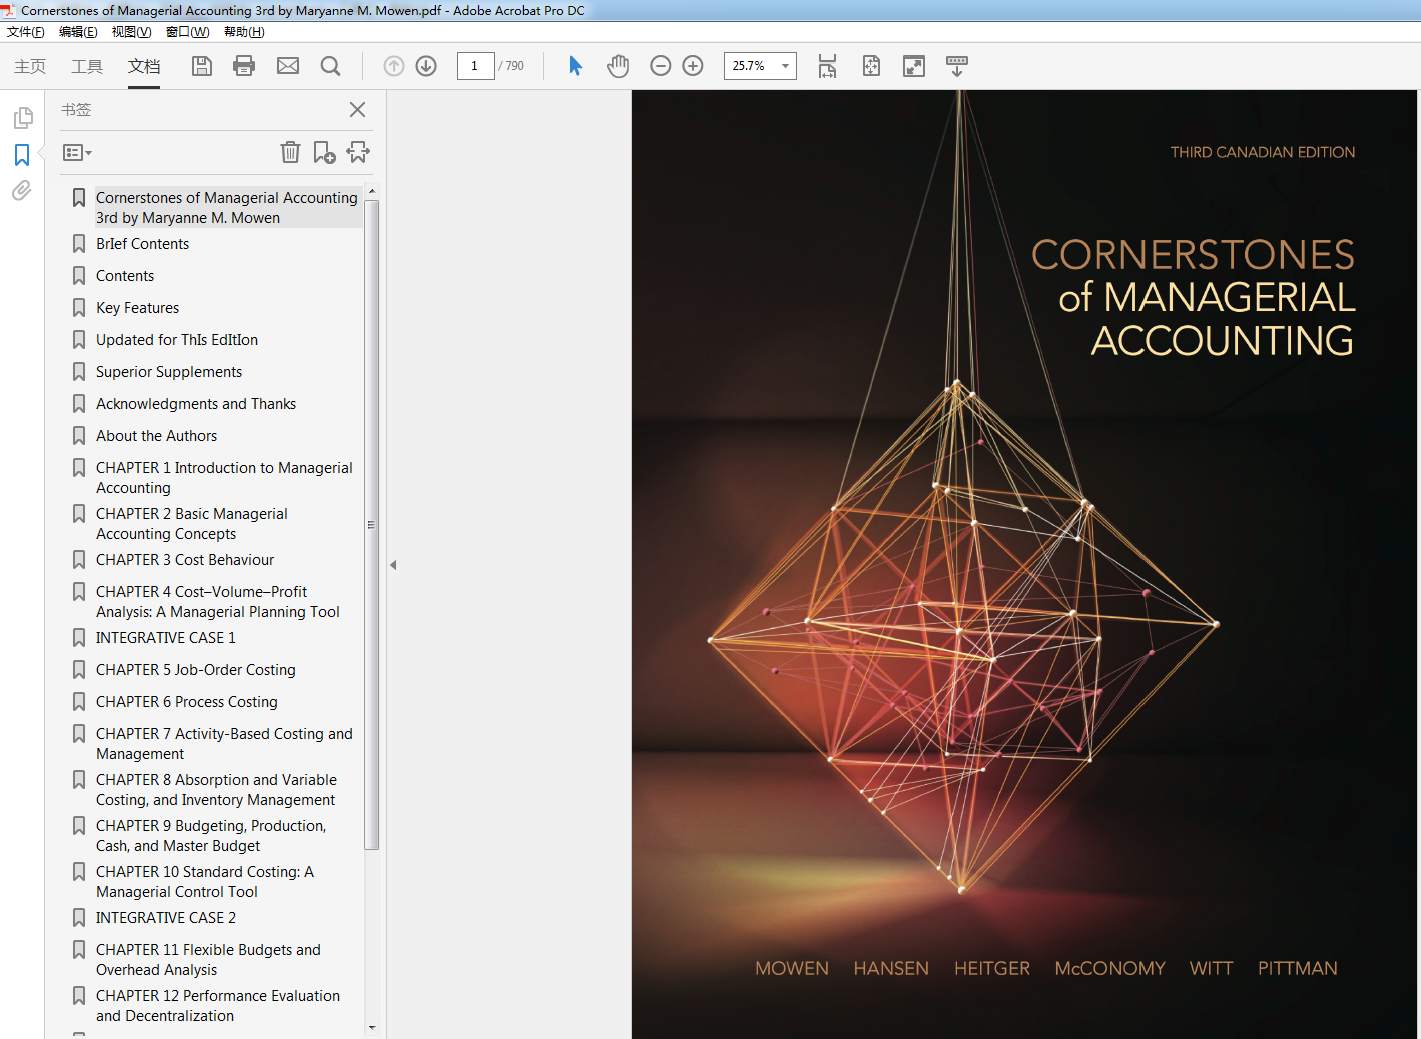Toggle the Bookmarks panel sidebar icon
This screenshot has height=1039, width=1421.
[x=22, y=155]
